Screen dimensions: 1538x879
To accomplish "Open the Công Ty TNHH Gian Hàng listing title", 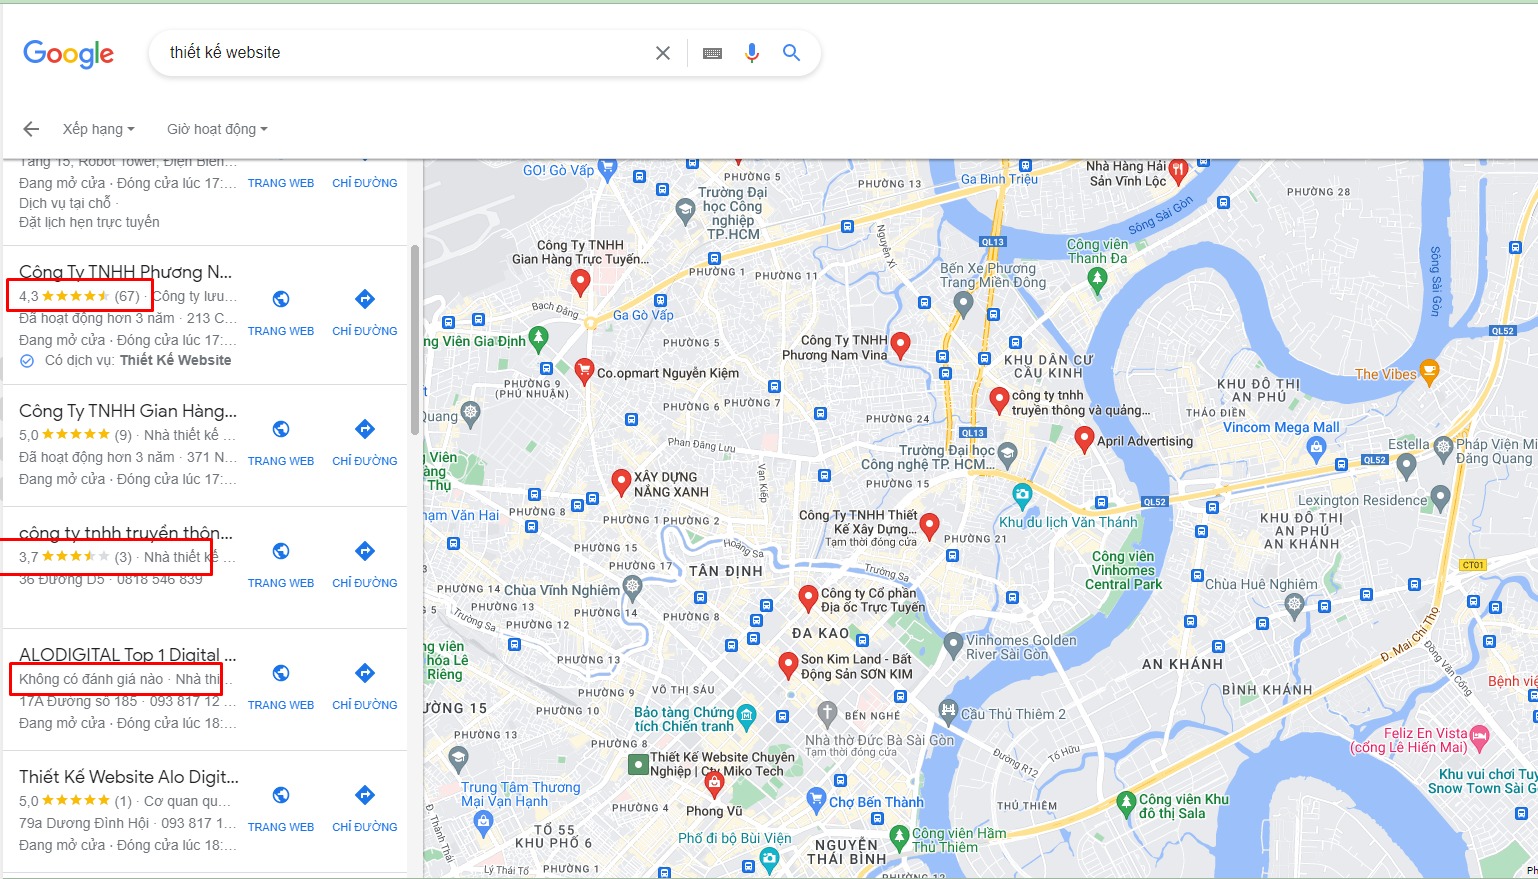I will [x=128, y=411].
